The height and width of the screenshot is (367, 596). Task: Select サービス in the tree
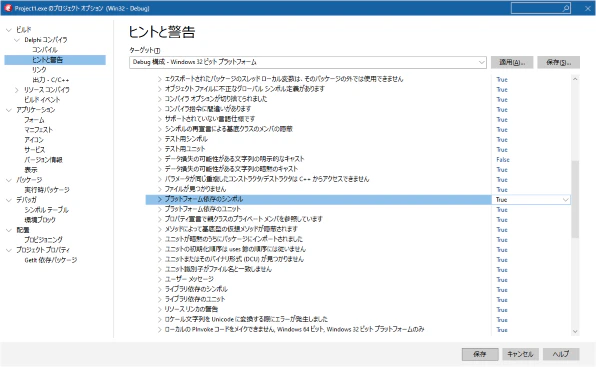point(34,150)
